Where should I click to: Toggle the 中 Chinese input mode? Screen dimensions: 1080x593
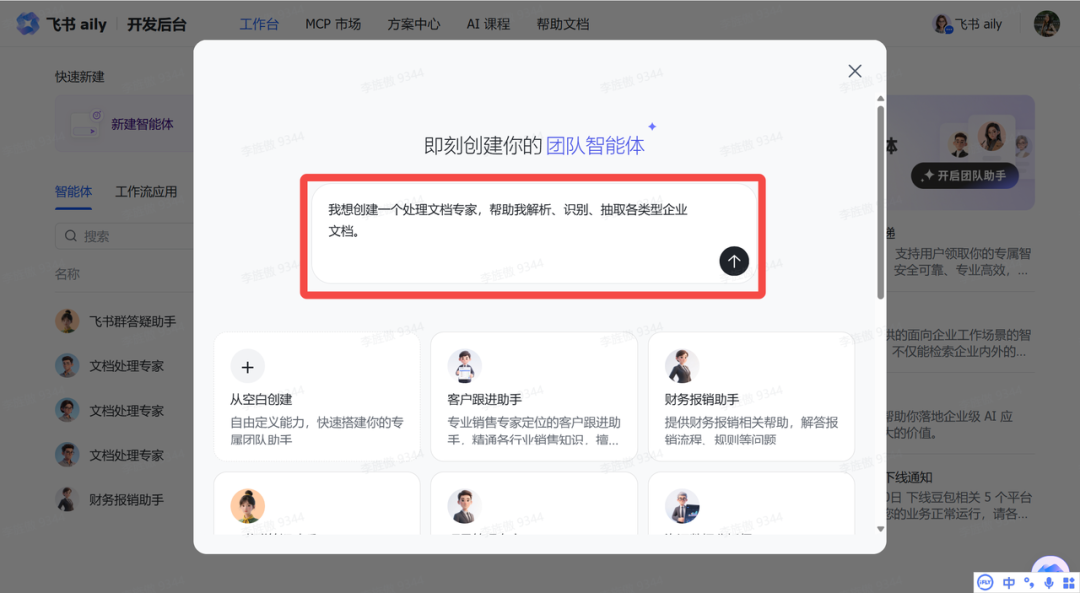(x=1009, y=583)
